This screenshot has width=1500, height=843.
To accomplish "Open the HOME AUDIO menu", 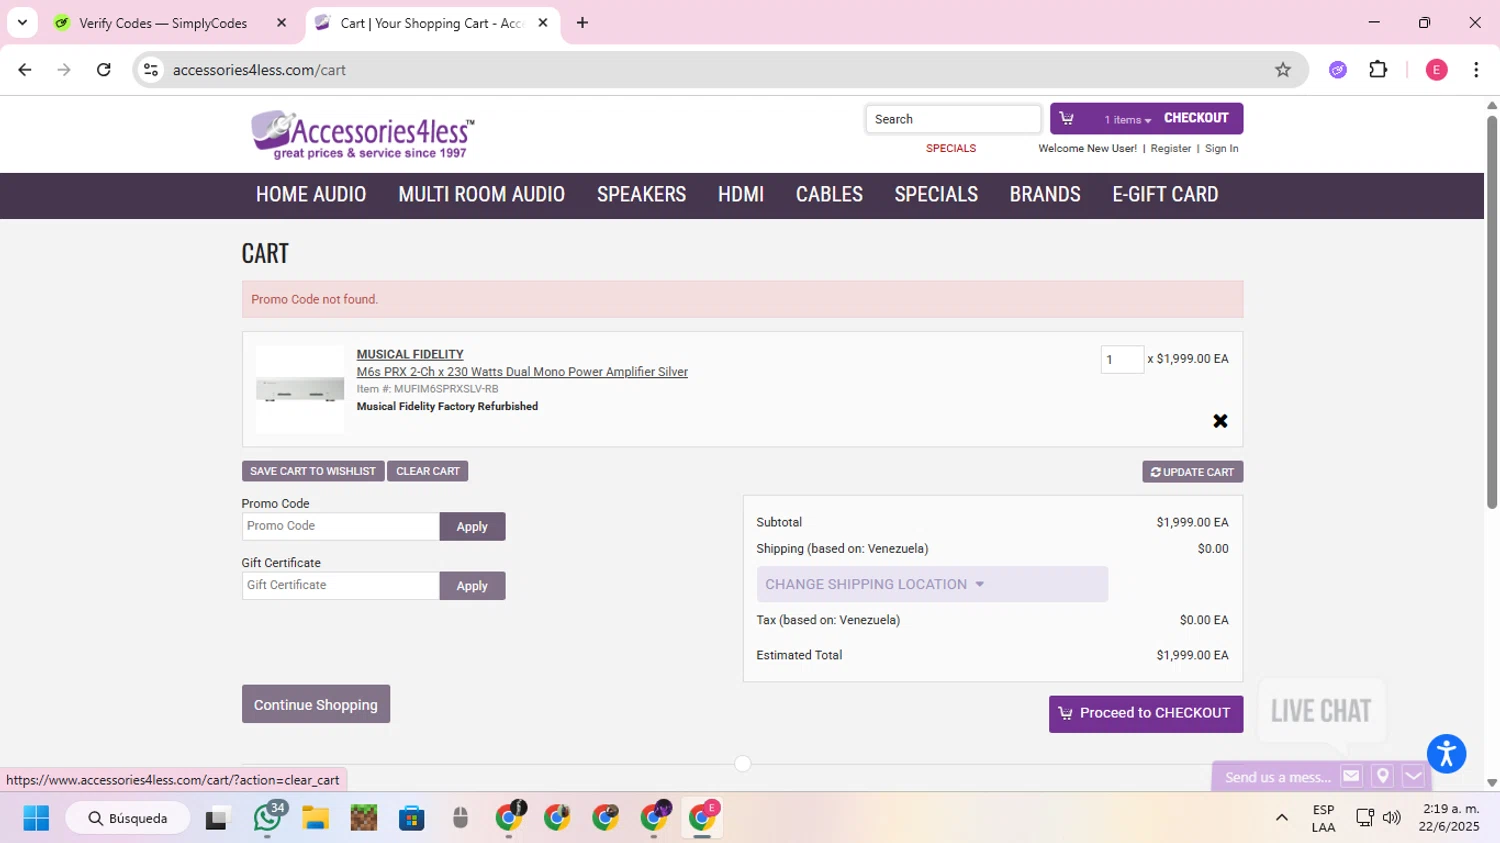I will (311, 194).
